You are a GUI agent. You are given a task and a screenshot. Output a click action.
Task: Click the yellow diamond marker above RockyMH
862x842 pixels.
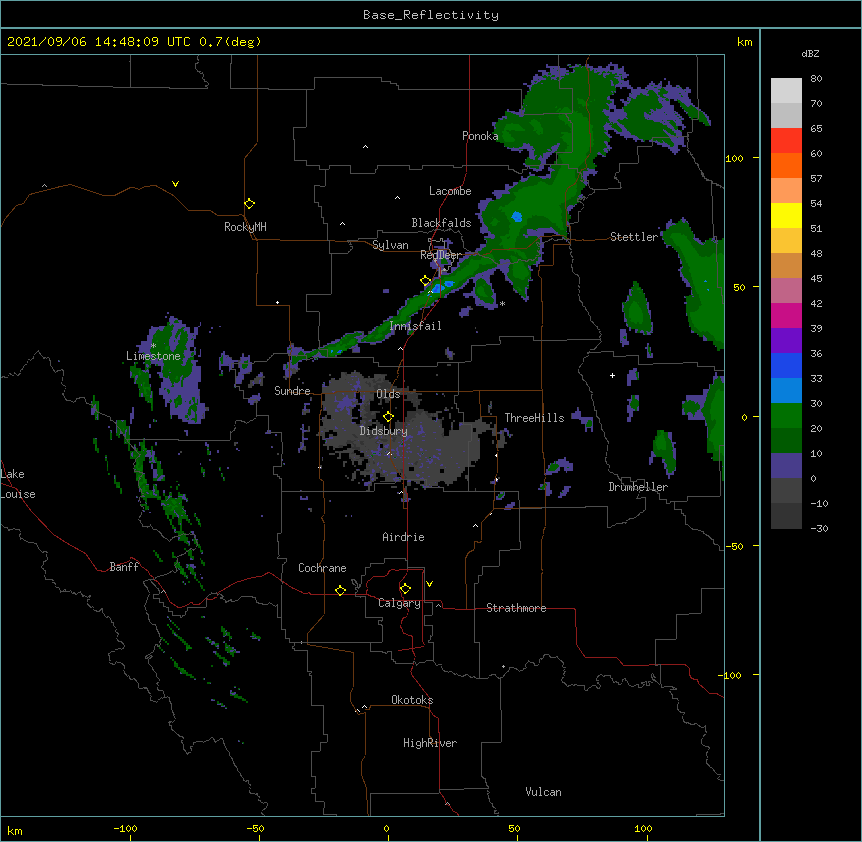(x=249, y=204)
